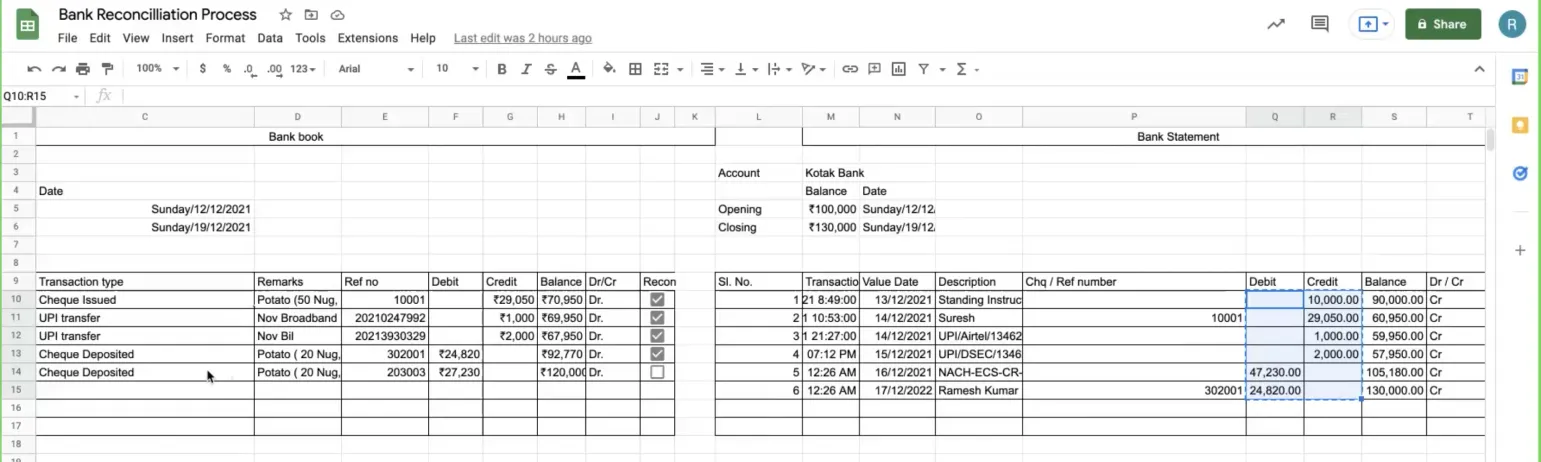The width and height of the screenshot is (1541, 462).
Task: Print the spreadsheet
Action: [x=83, y=69]
